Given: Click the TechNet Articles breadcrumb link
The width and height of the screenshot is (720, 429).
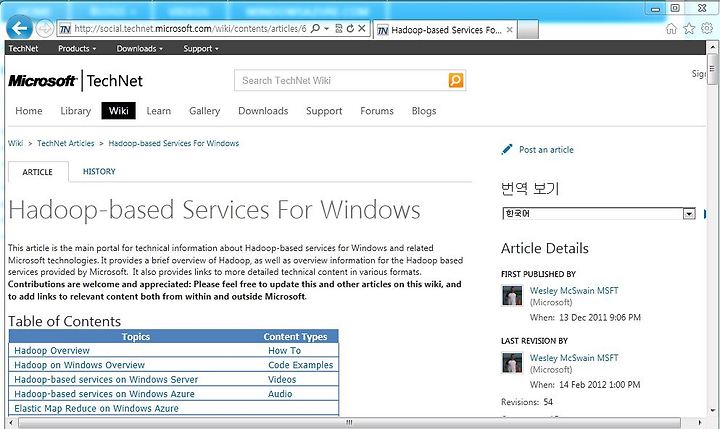Looking at the screenshot, I should tap(66, 143).
